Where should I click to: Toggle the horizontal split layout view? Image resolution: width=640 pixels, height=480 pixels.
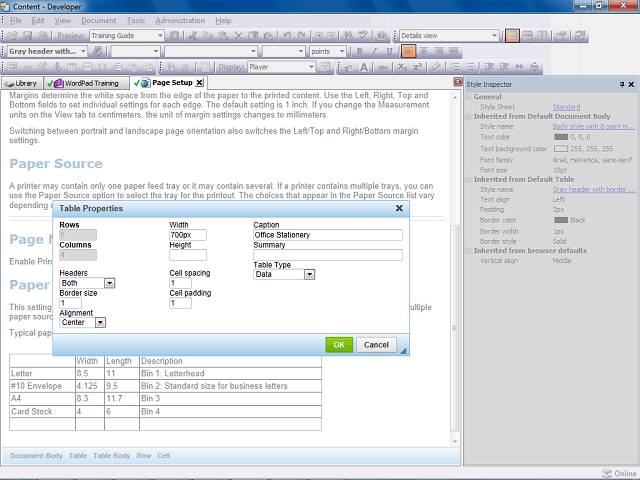(527, 36)
